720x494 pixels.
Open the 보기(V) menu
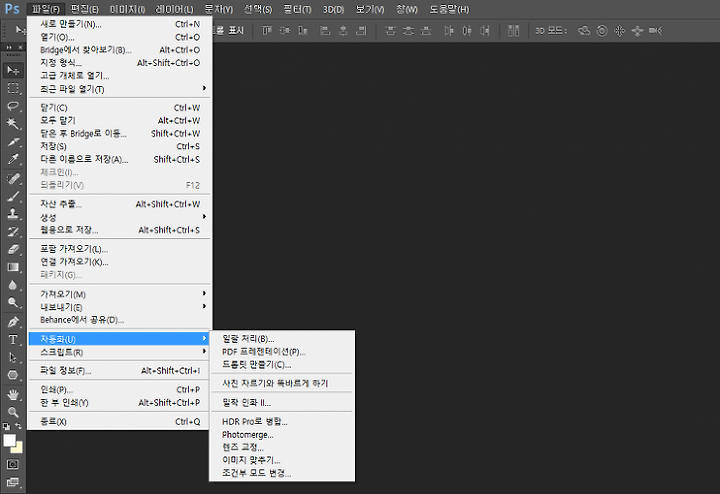click(370, 9)
